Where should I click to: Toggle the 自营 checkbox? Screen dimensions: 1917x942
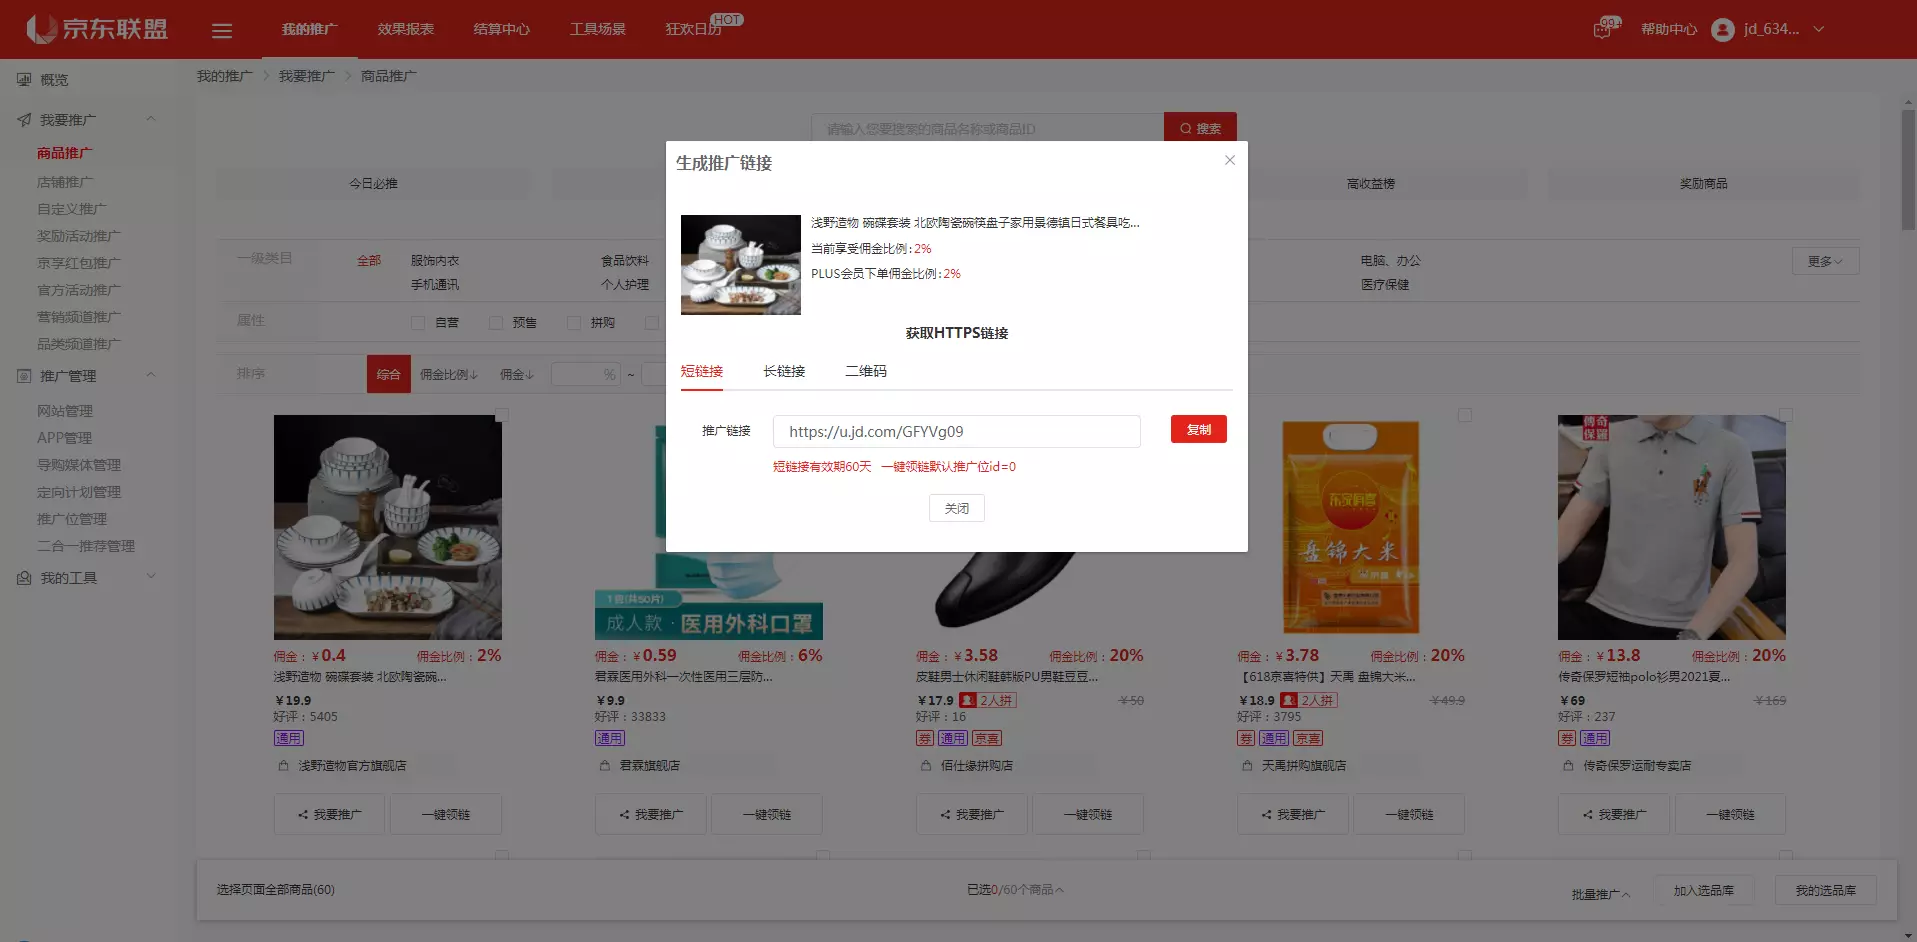[418, 323]
